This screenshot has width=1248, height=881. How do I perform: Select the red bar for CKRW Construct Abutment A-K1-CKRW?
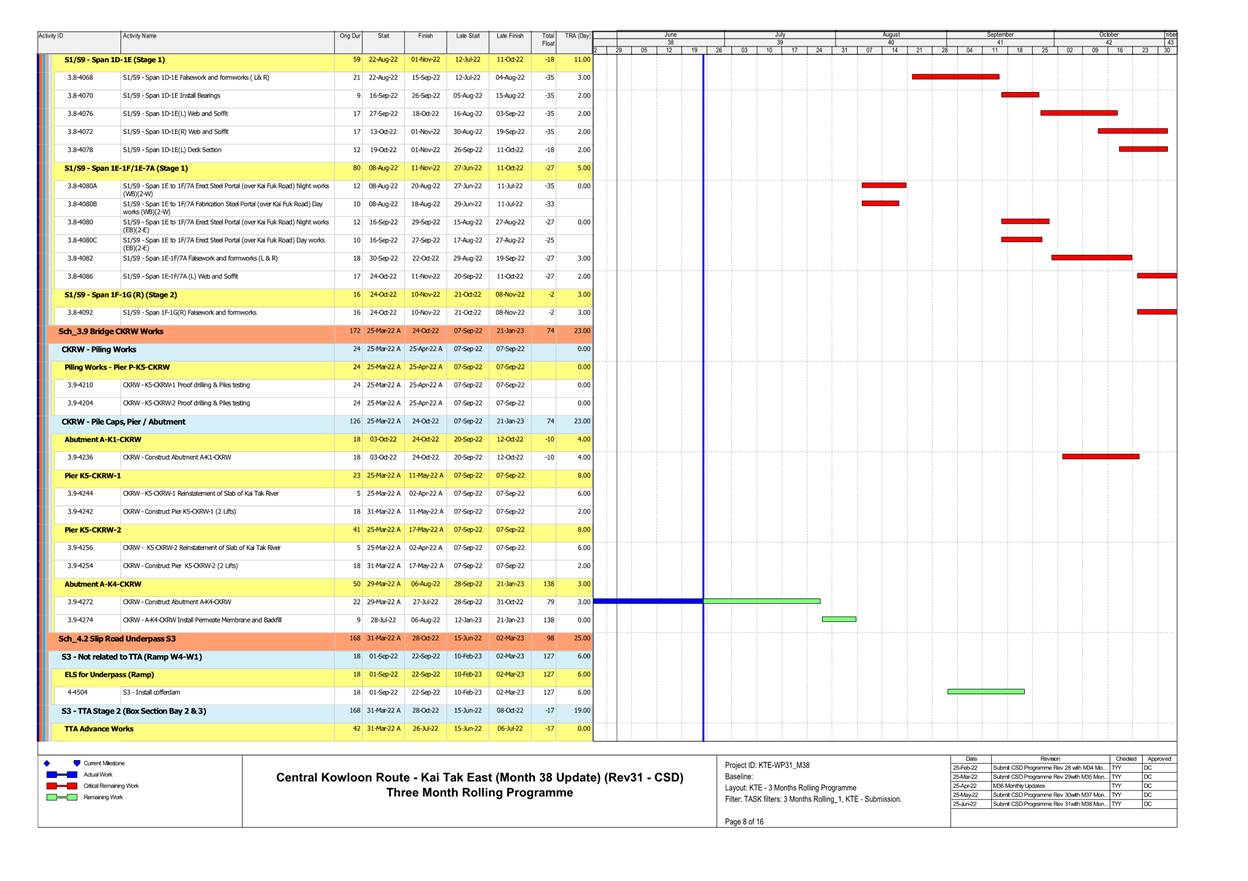pos(1100,456)
